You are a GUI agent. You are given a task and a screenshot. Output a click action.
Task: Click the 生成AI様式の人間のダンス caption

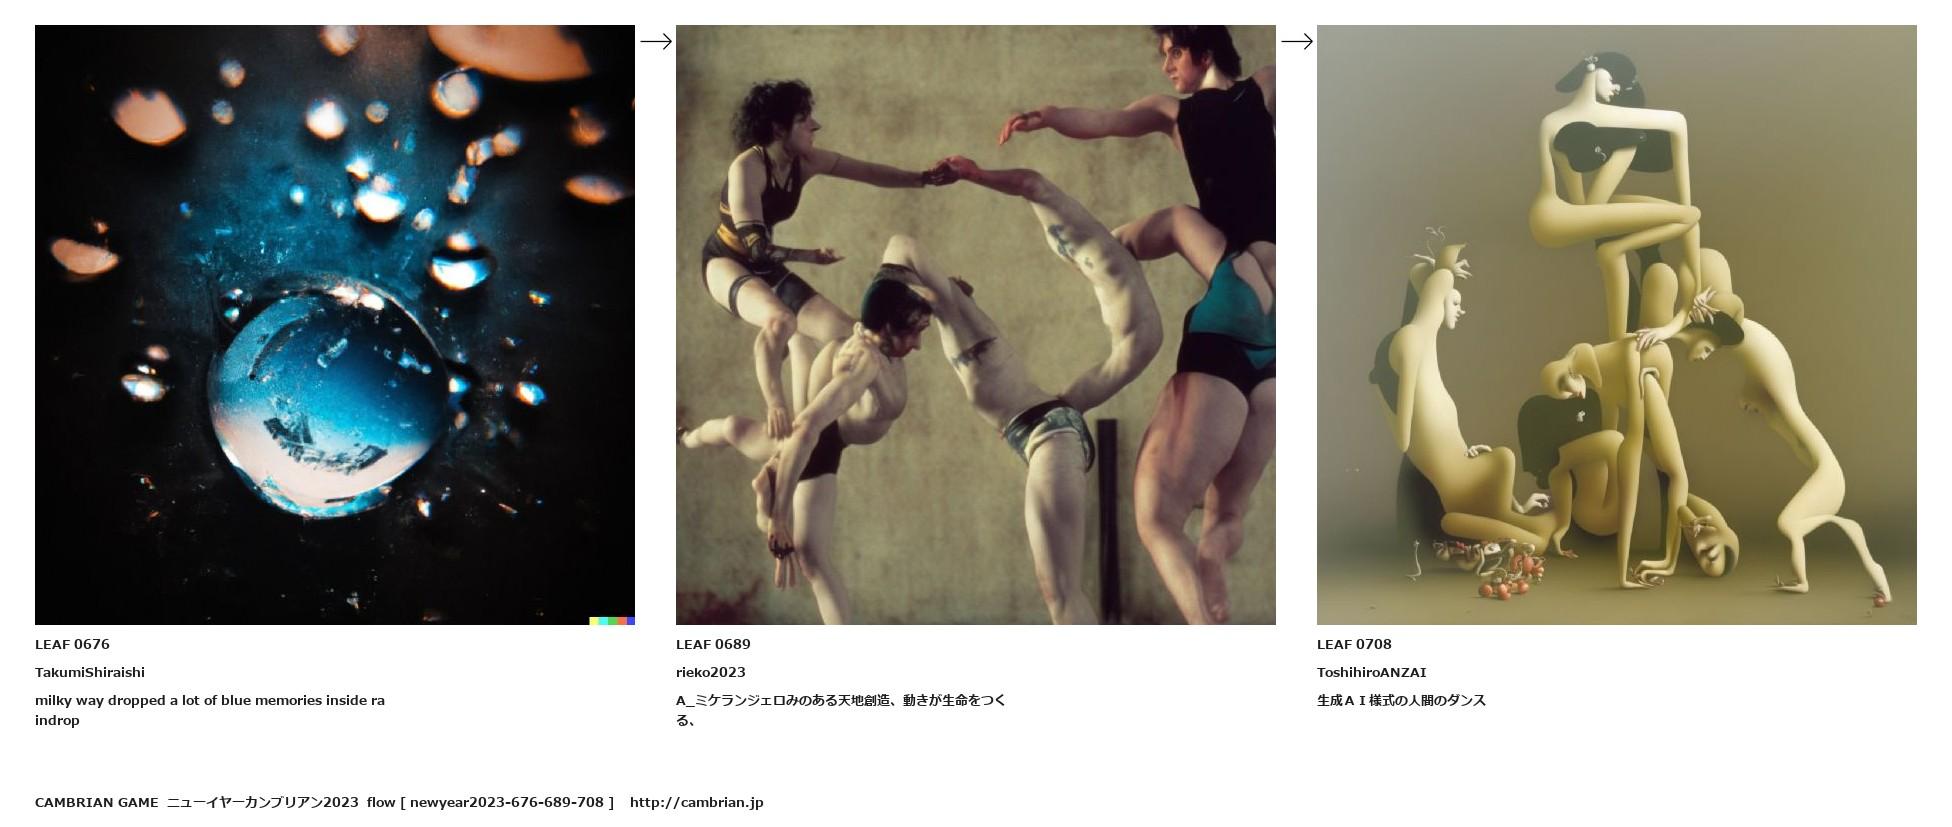pos(1401,700)
